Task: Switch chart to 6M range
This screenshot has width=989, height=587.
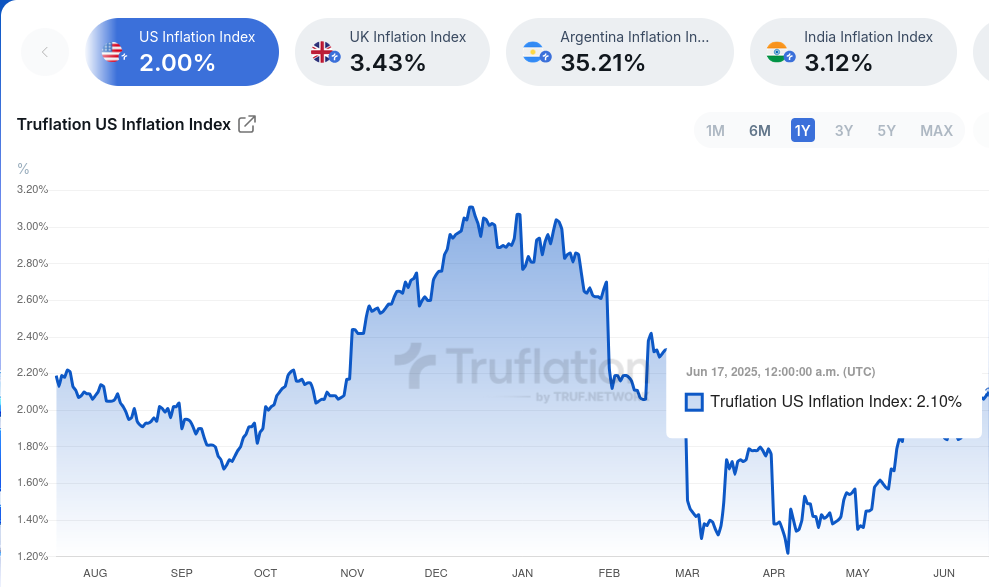Action: [760, 131]
